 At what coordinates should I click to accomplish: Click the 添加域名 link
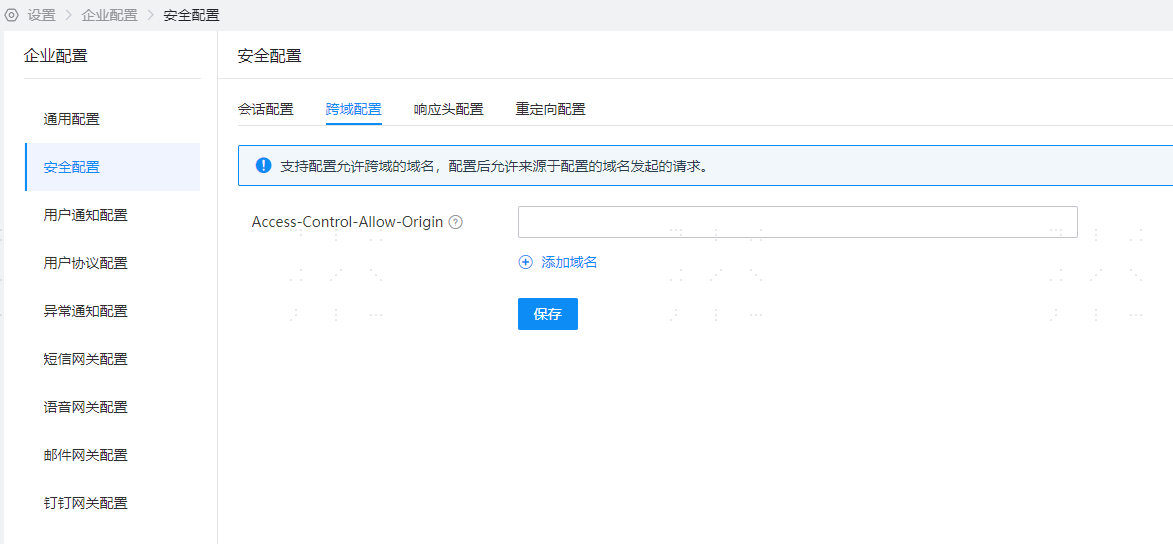coord(569,262)
